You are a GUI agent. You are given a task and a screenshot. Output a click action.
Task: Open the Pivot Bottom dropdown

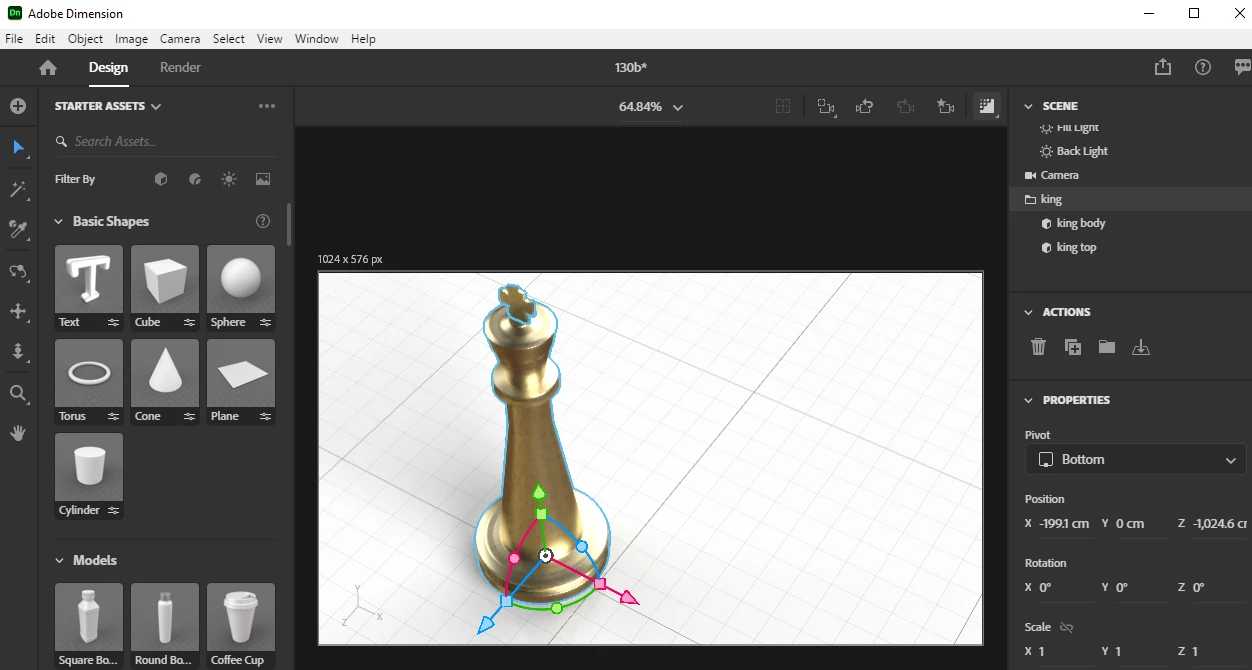click(x=1136, y=460)
